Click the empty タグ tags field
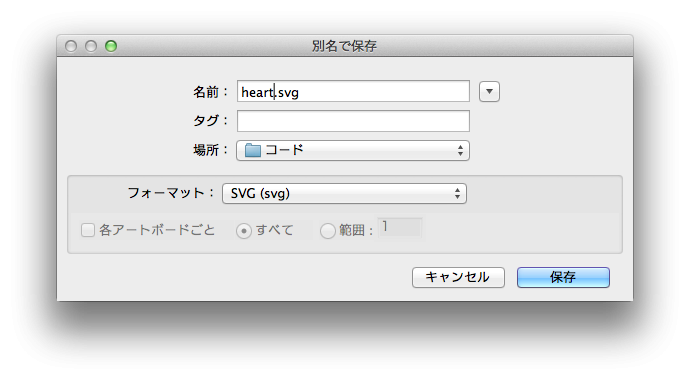 coord(353,121)
